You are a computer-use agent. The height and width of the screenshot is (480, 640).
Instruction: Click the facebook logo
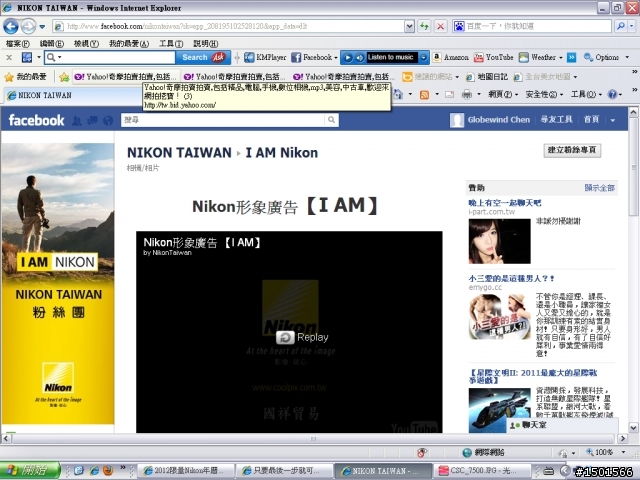pyautogui.click(x=36, y=120)
